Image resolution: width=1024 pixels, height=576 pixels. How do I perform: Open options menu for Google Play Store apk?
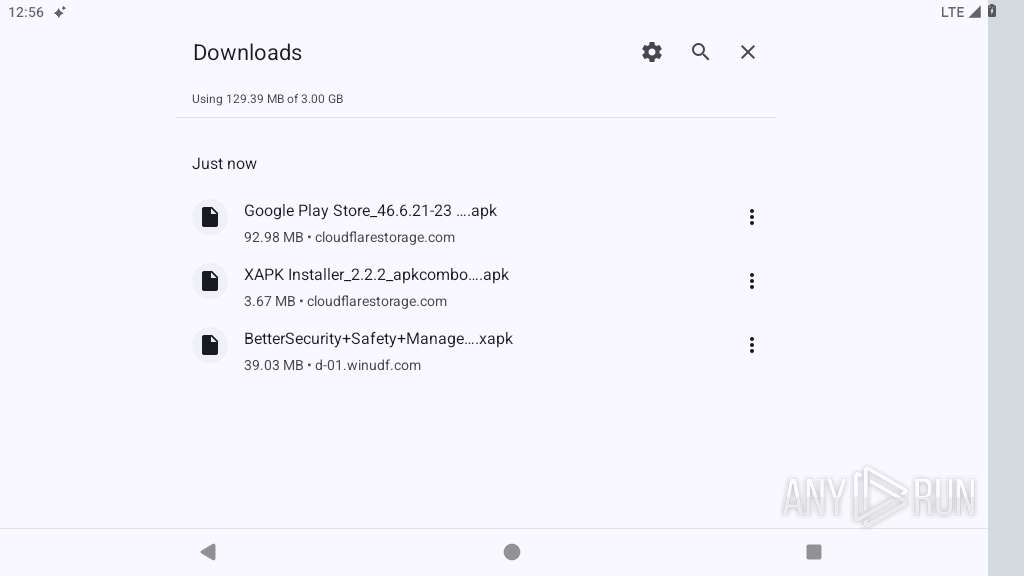tap(752, 217)
